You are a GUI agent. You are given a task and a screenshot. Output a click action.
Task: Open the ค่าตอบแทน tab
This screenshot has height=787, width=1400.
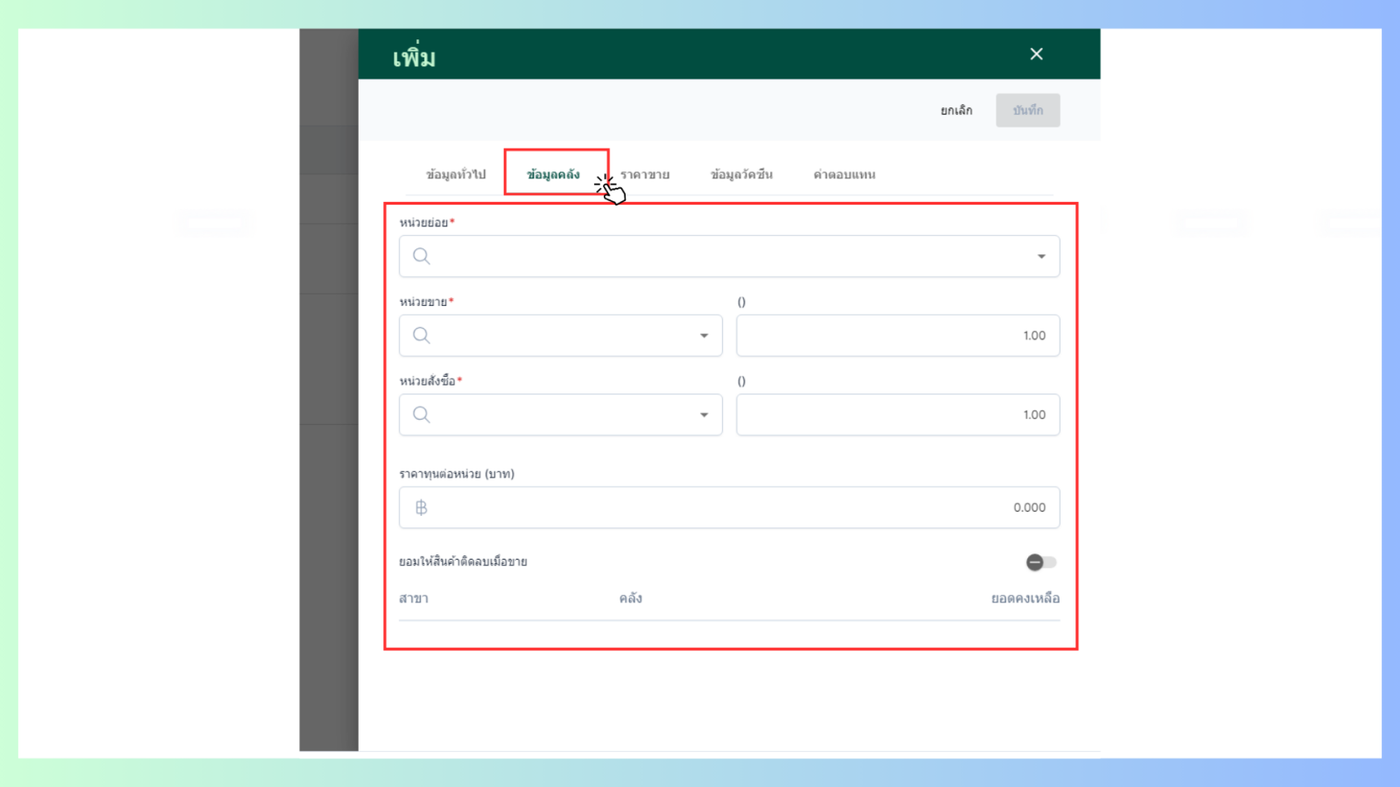[844, 174]
